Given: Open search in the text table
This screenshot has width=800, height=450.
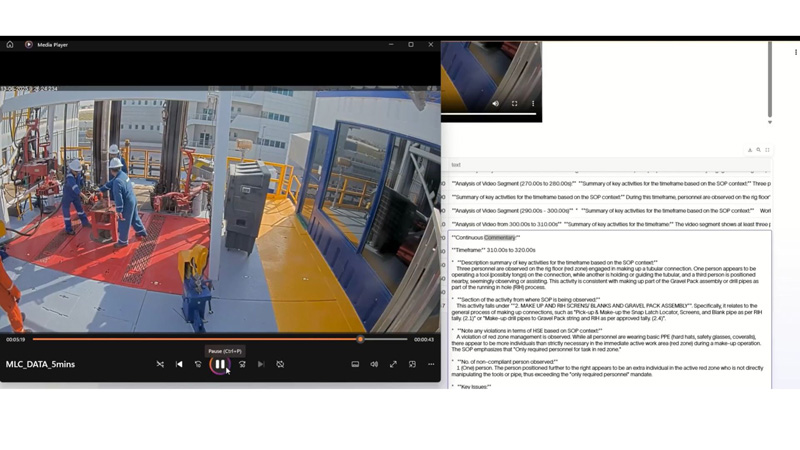Looking at the screenshot, I should click(759, 150).
